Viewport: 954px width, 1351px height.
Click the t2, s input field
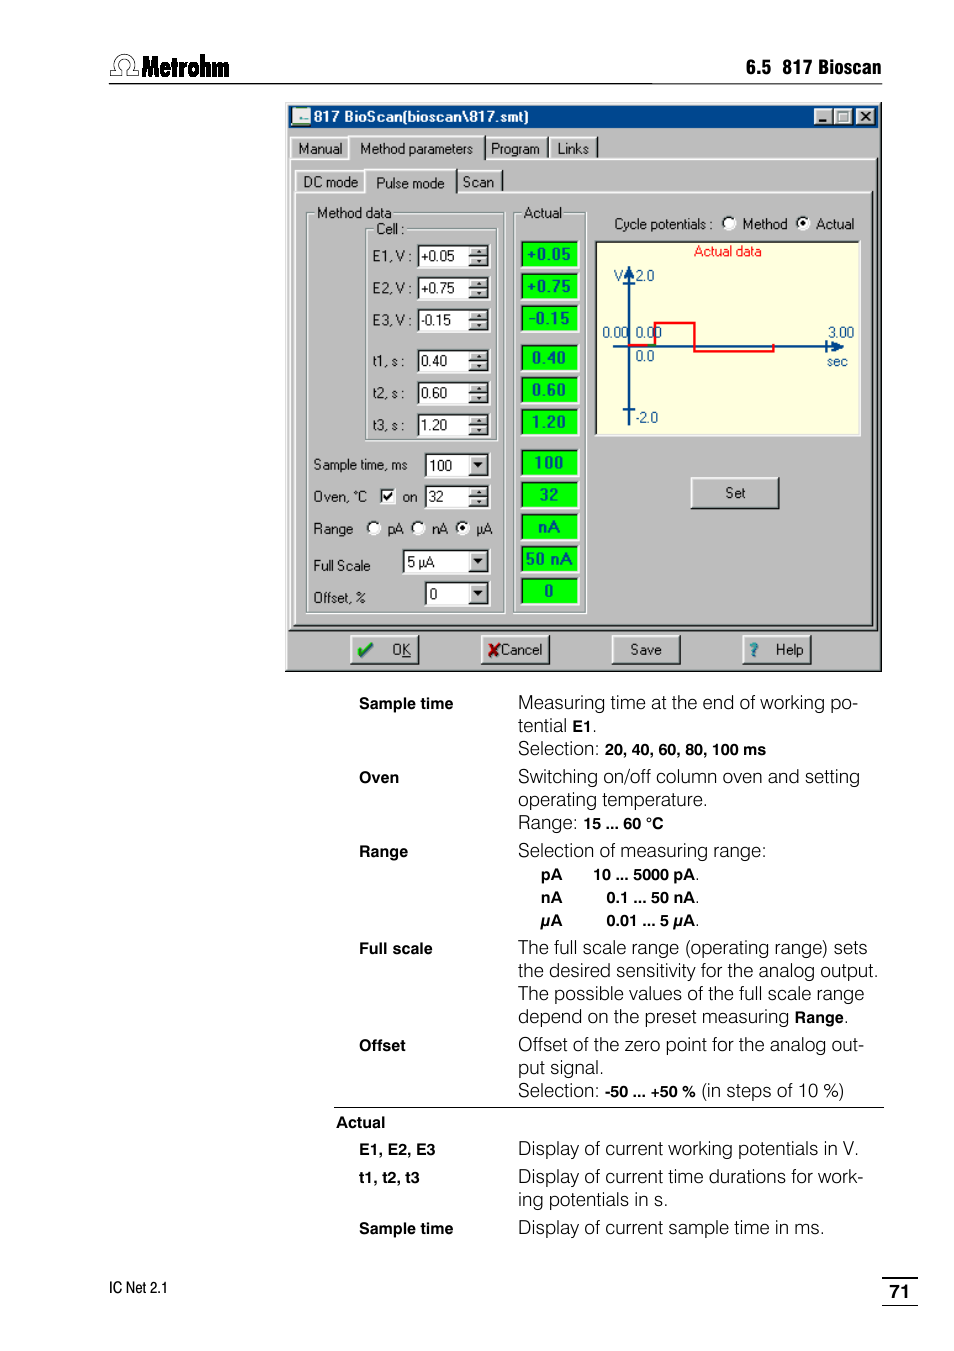[x=444, y=393]
